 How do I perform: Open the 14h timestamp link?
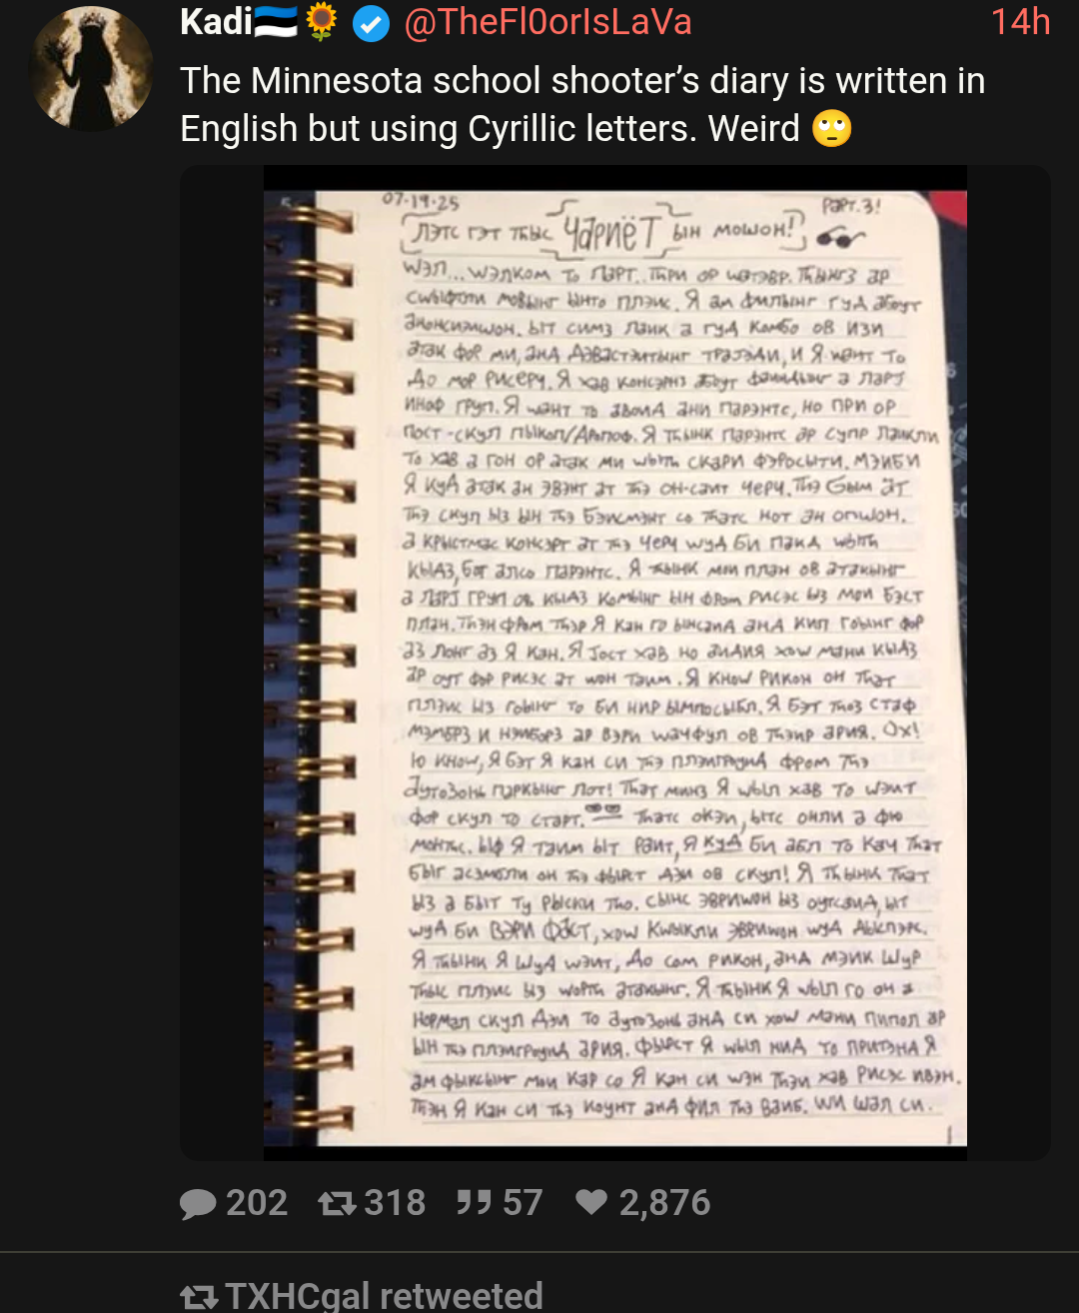point(1020,21)
